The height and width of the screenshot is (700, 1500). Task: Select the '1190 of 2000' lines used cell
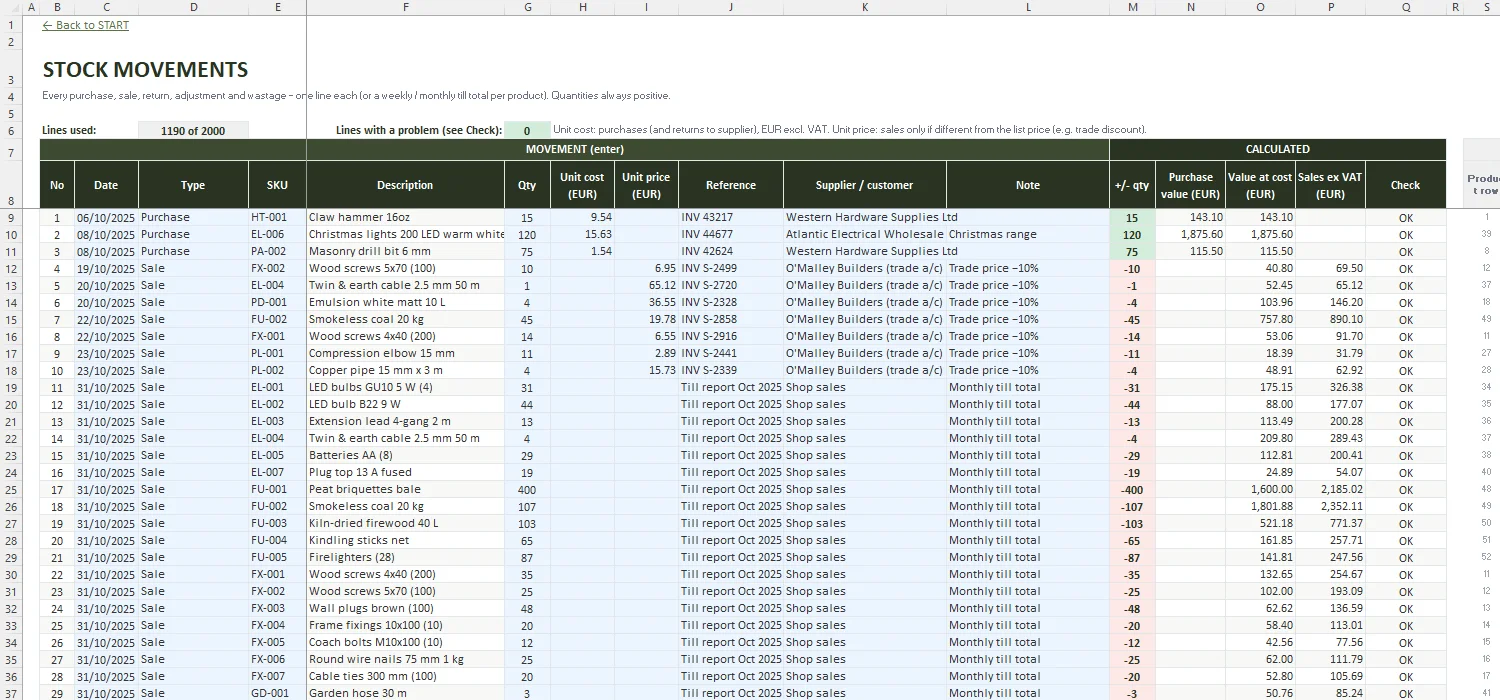tap(193, 130)
